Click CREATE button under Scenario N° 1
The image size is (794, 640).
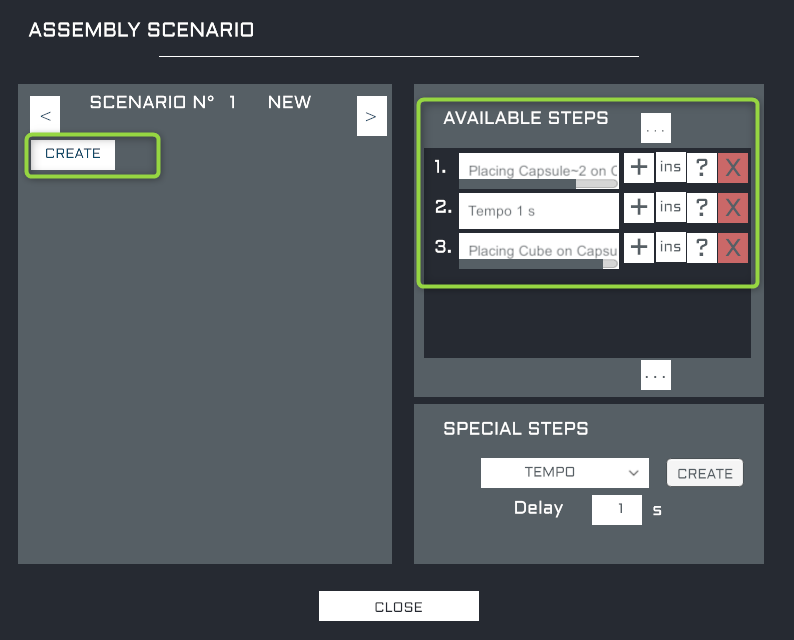pos(73,154)
